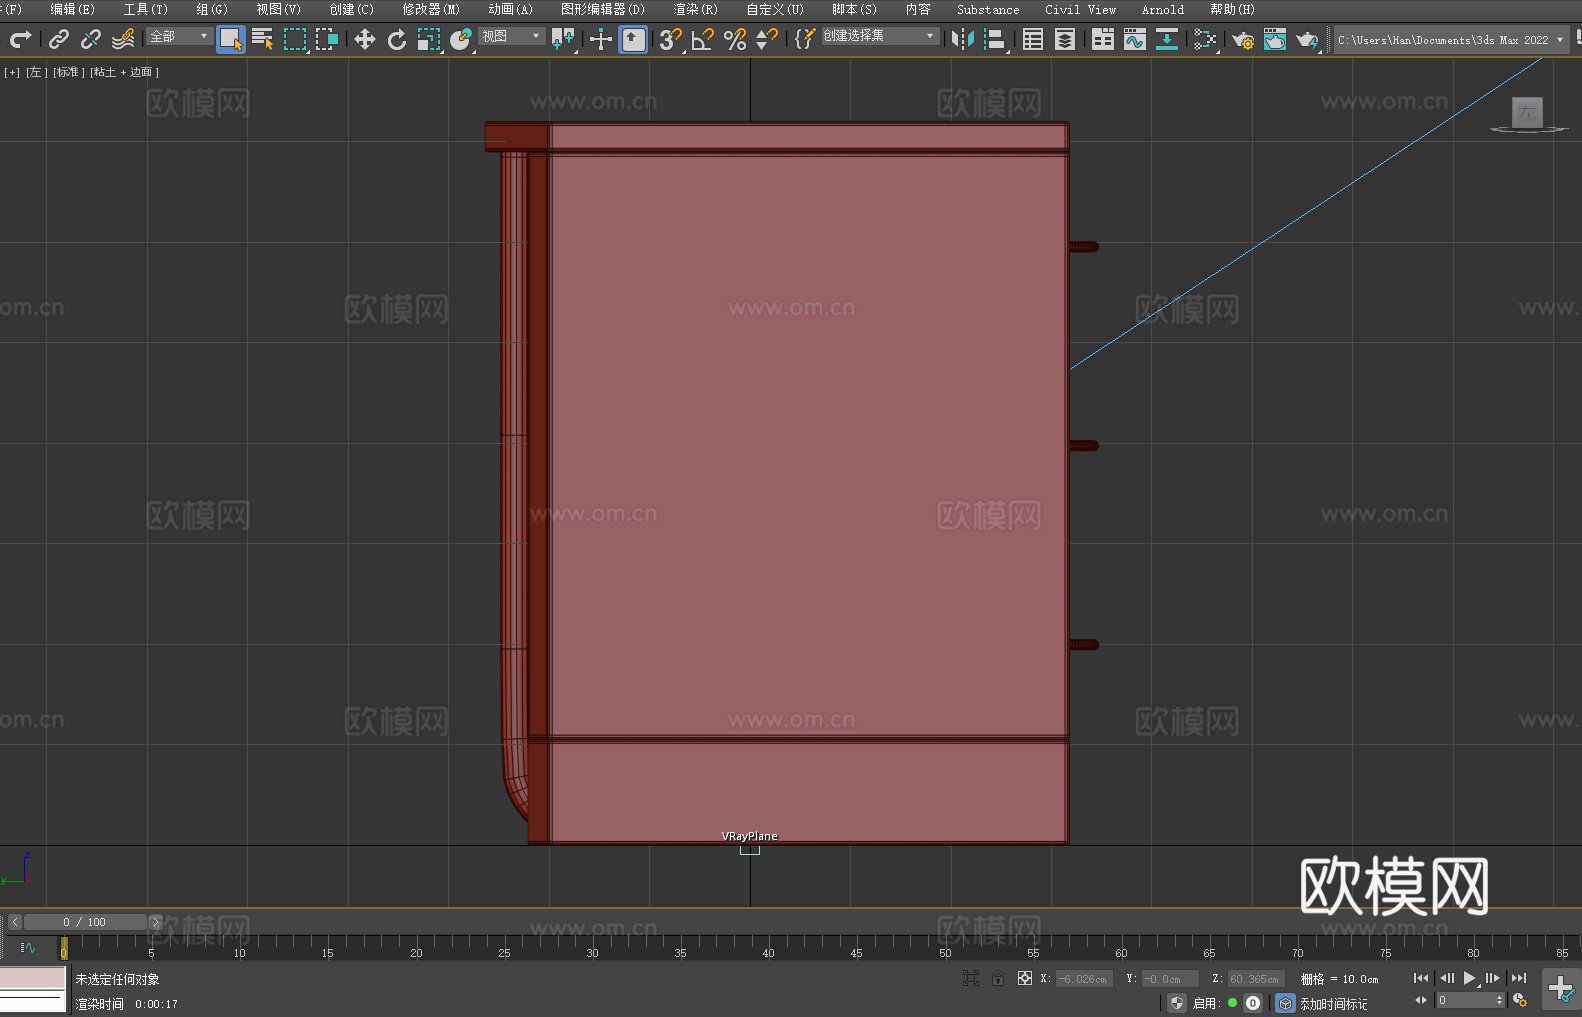This screenshot has height=1017, width=1582.
Task: Activate the Select Object tool
Action: tap(231, 39)
